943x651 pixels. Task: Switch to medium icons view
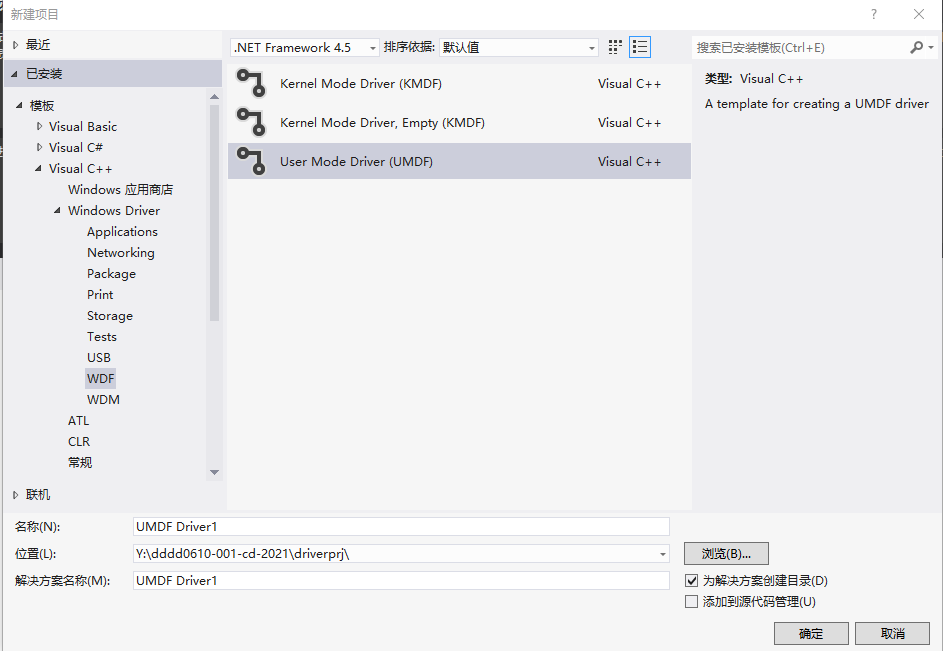(x=614, y=46)
